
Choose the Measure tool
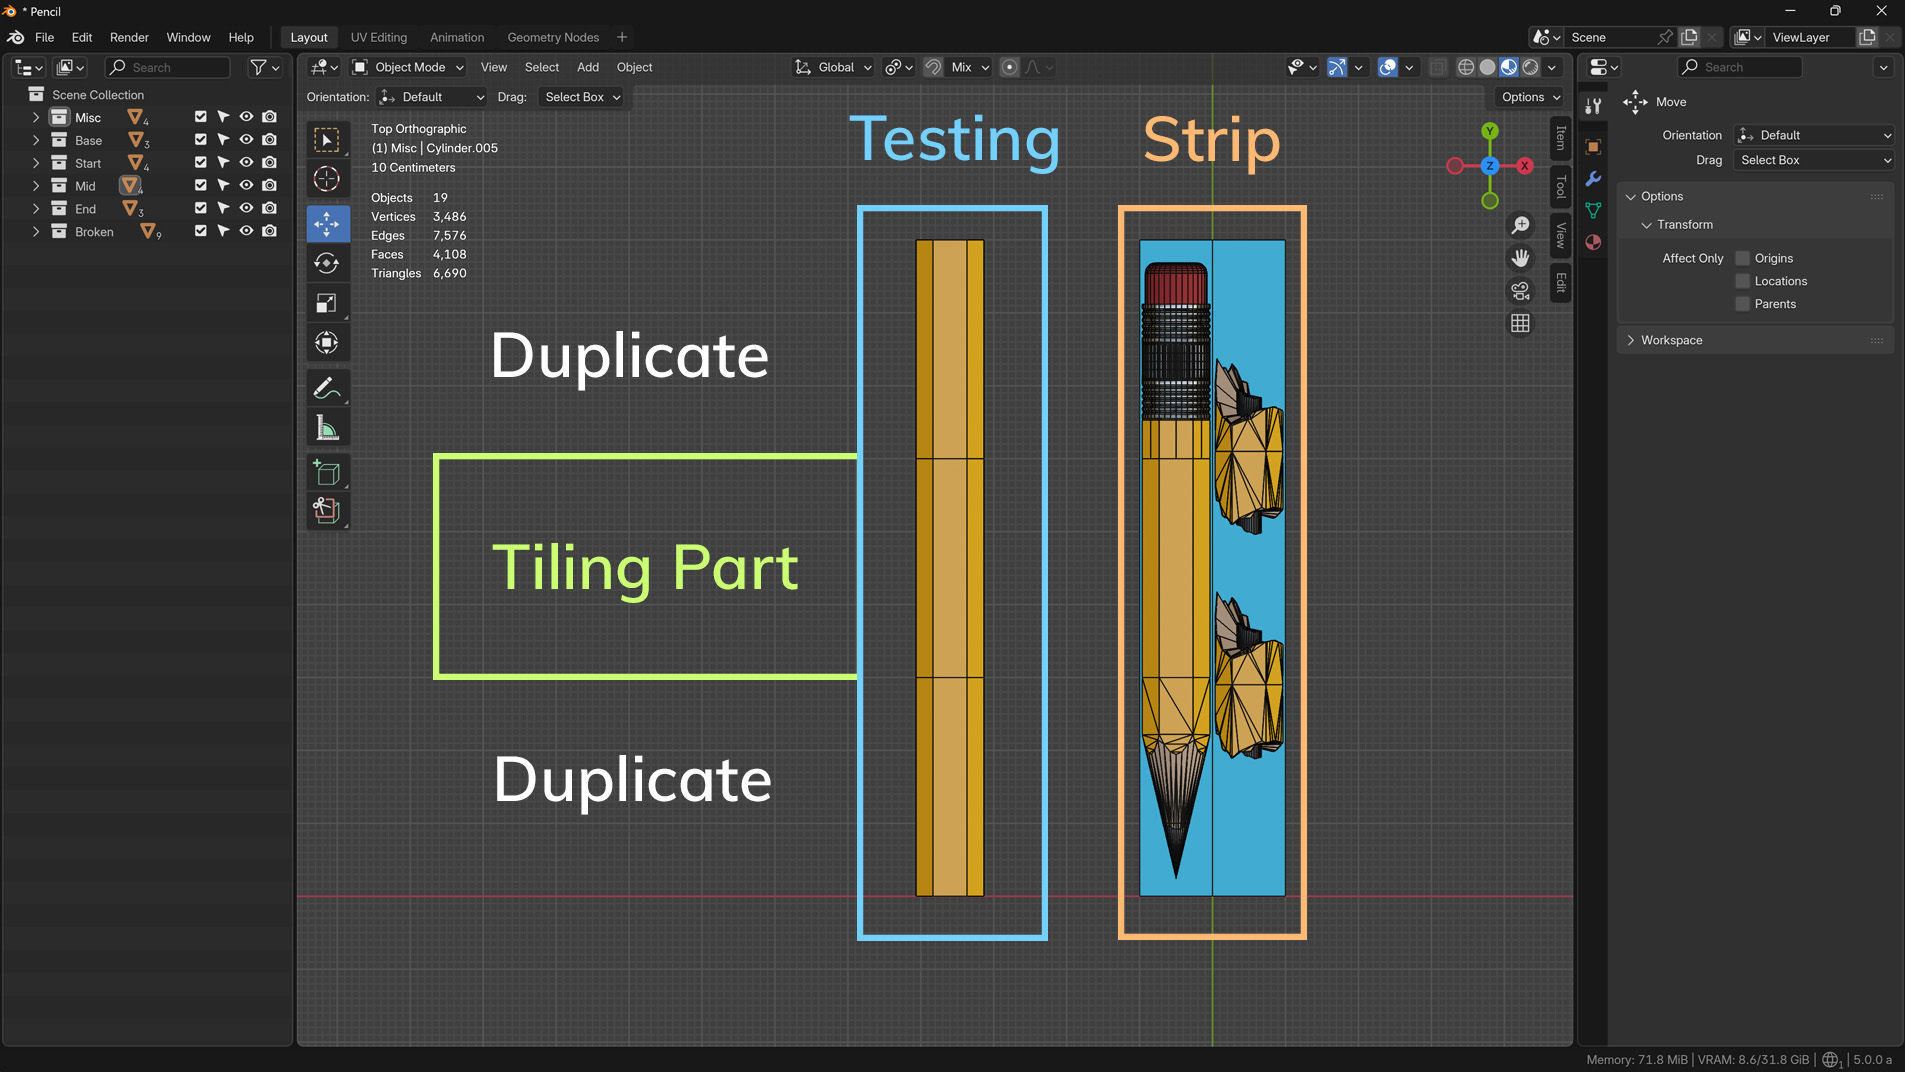pyautogui.click(x=327, y=429)
